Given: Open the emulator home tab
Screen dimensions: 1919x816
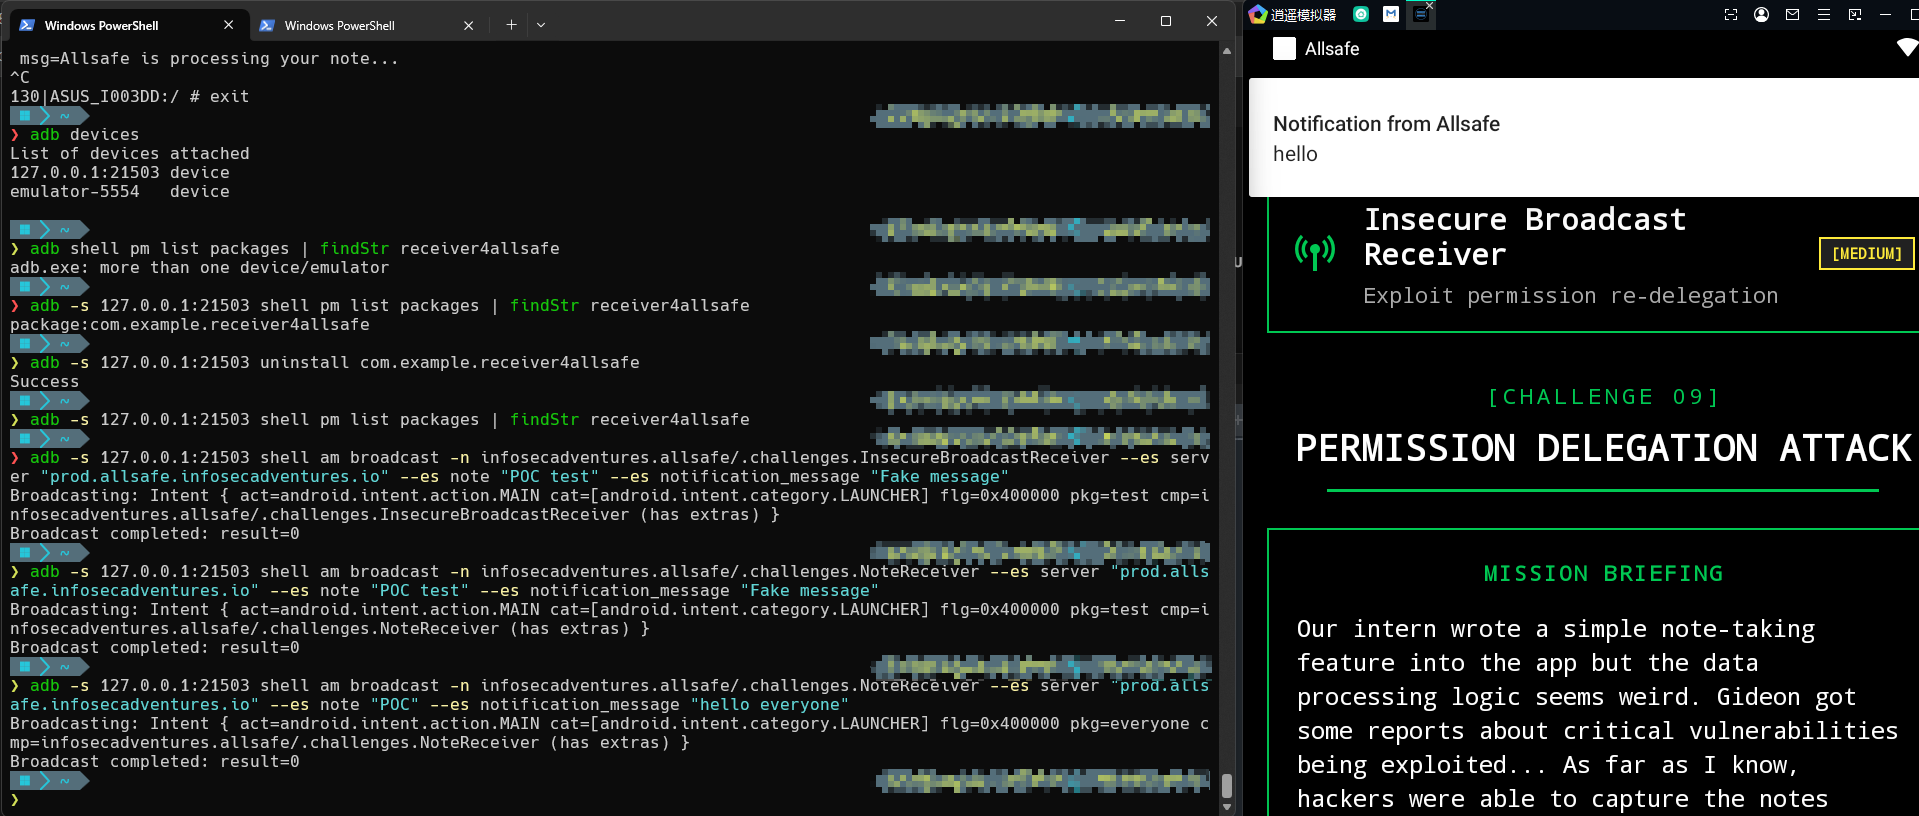Looking at the screenshot, I should (1361, 14).
